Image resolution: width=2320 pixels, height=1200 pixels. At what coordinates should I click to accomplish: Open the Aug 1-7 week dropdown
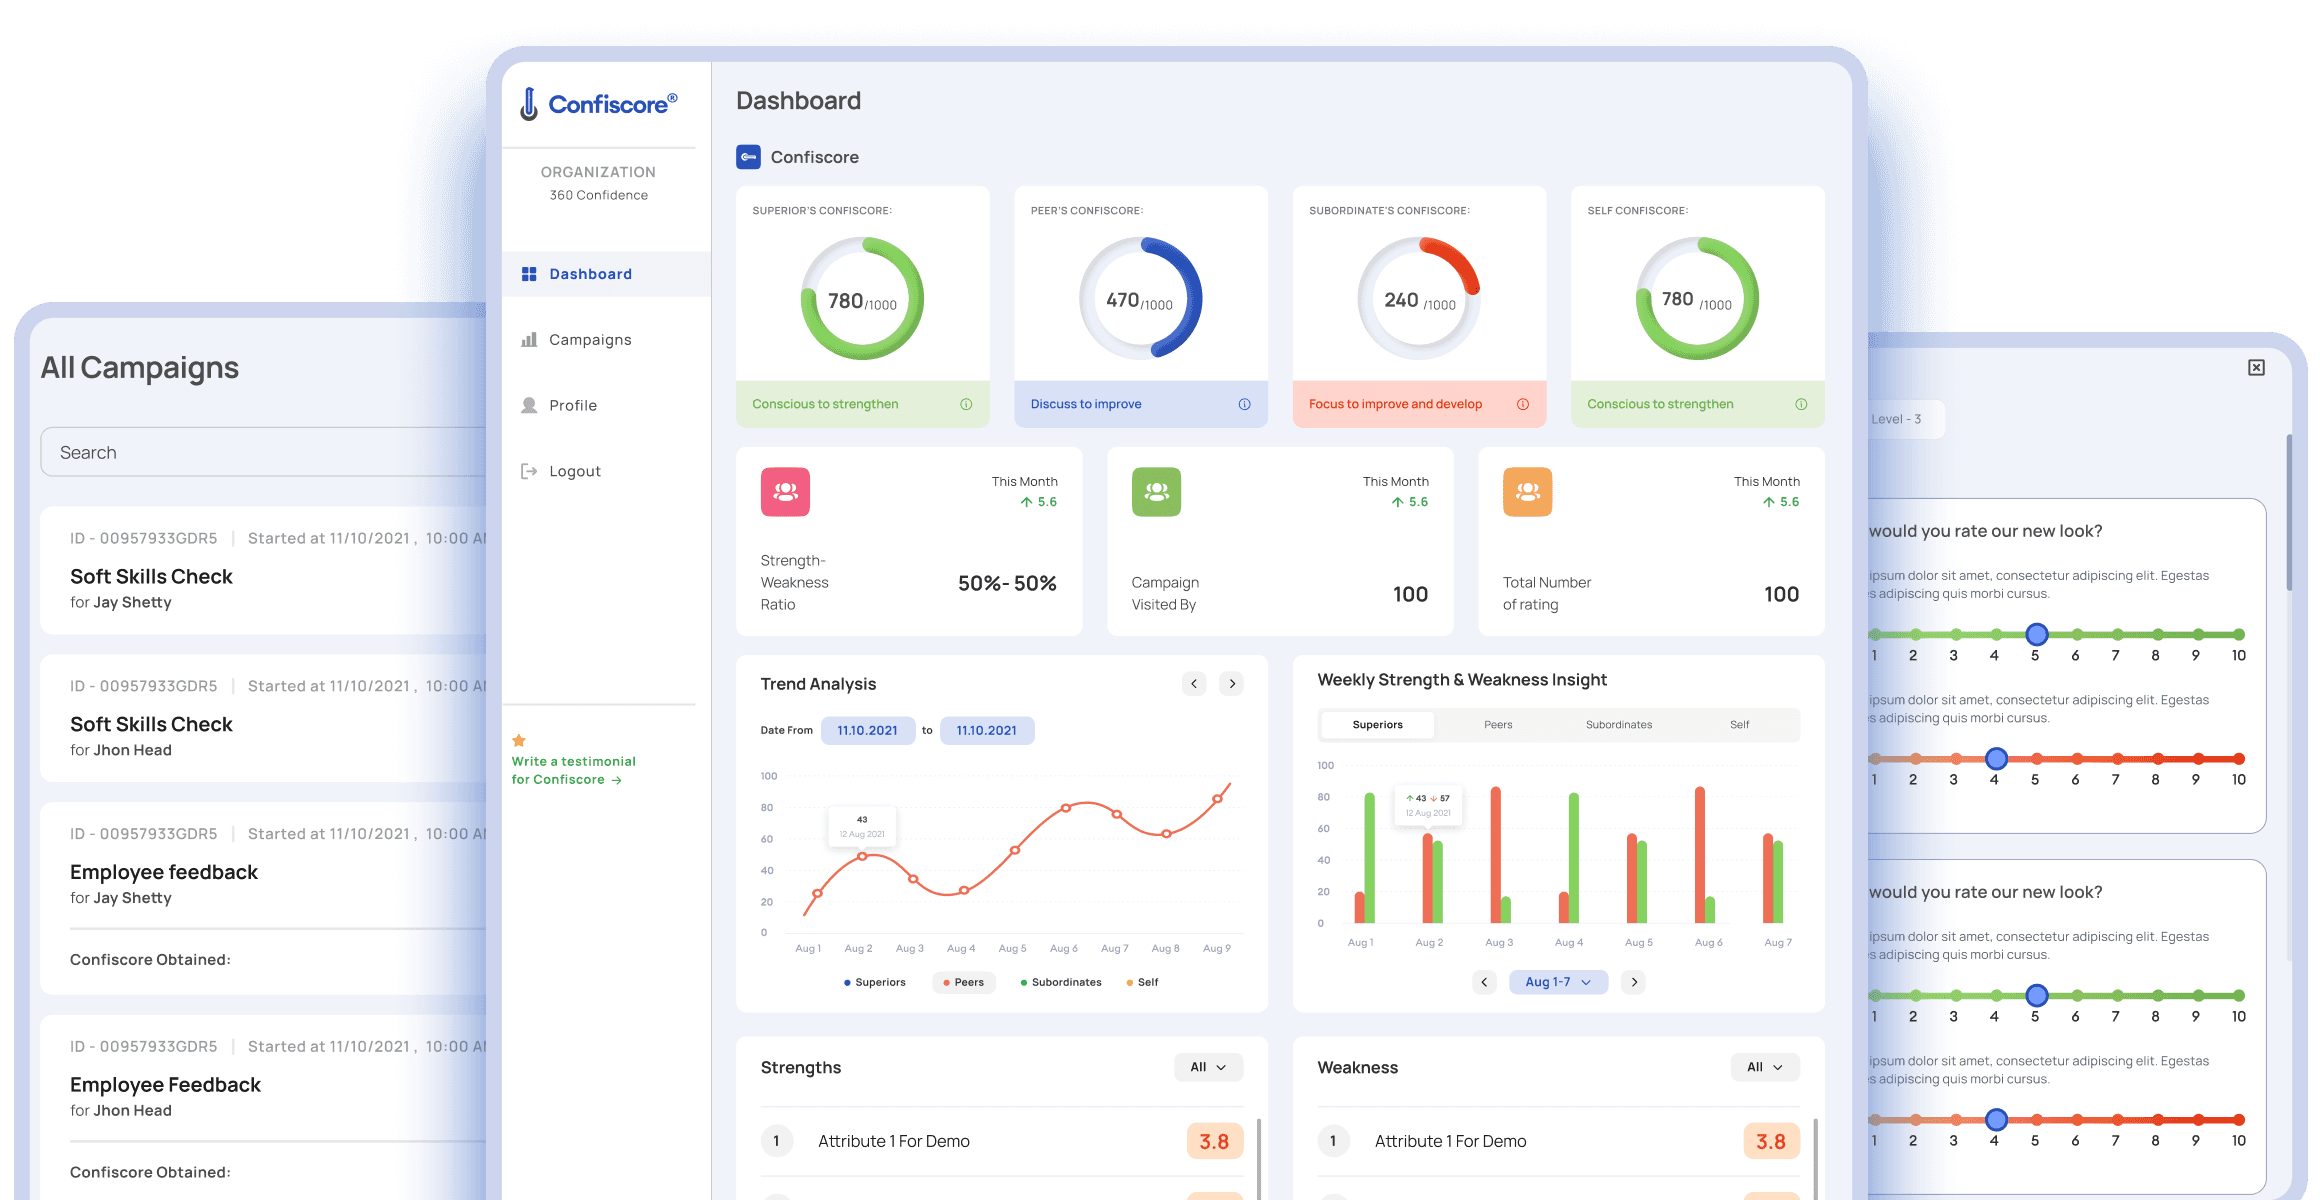(x=1558, y=982)
